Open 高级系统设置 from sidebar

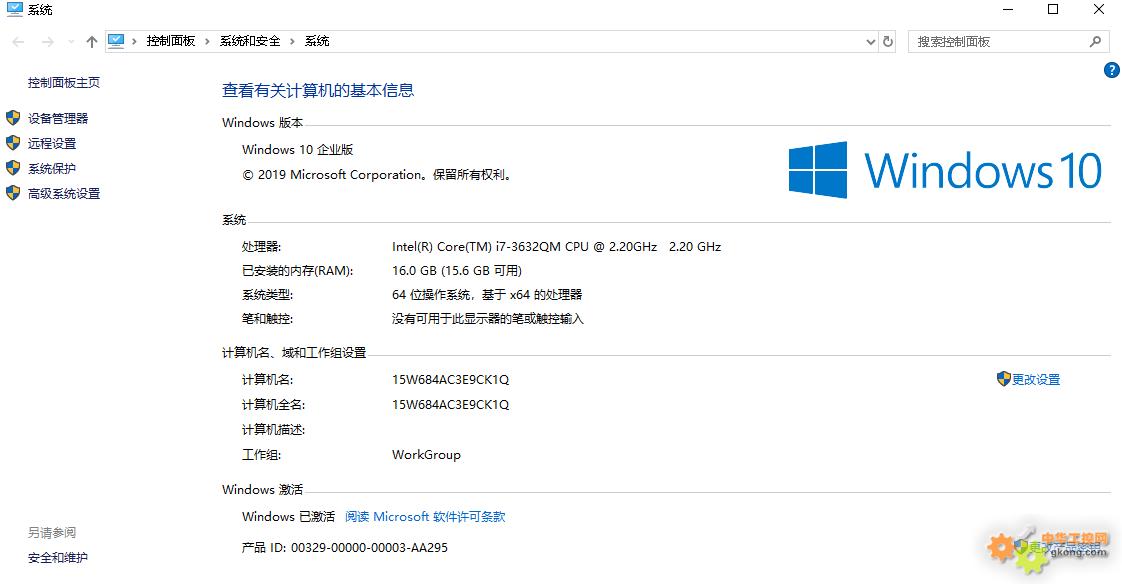(x=64, y=193)
